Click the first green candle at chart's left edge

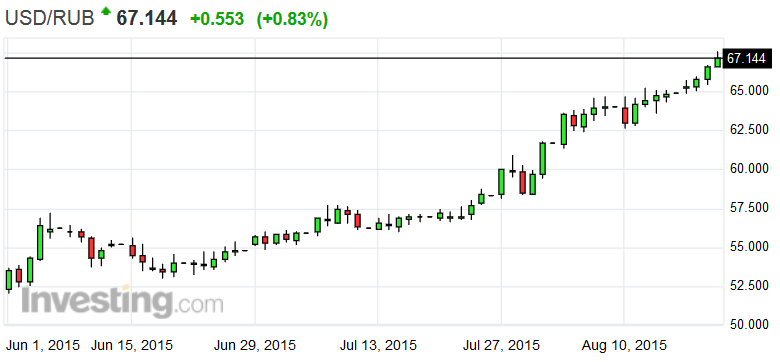8,279
